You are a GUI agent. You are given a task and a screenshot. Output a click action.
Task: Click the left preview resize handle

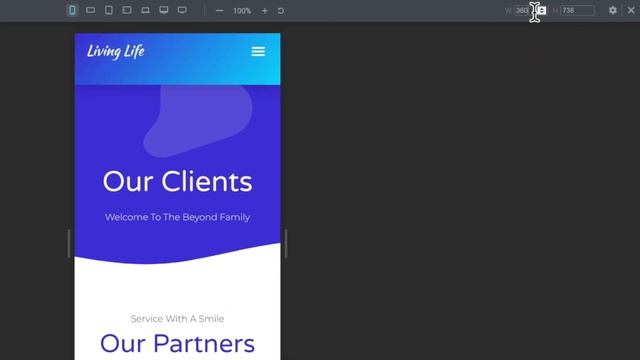(69, 244)
